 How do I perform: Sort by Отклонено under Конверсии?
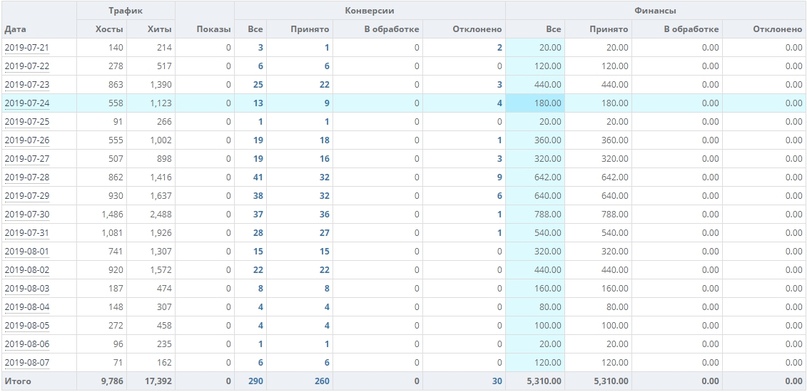477,29
